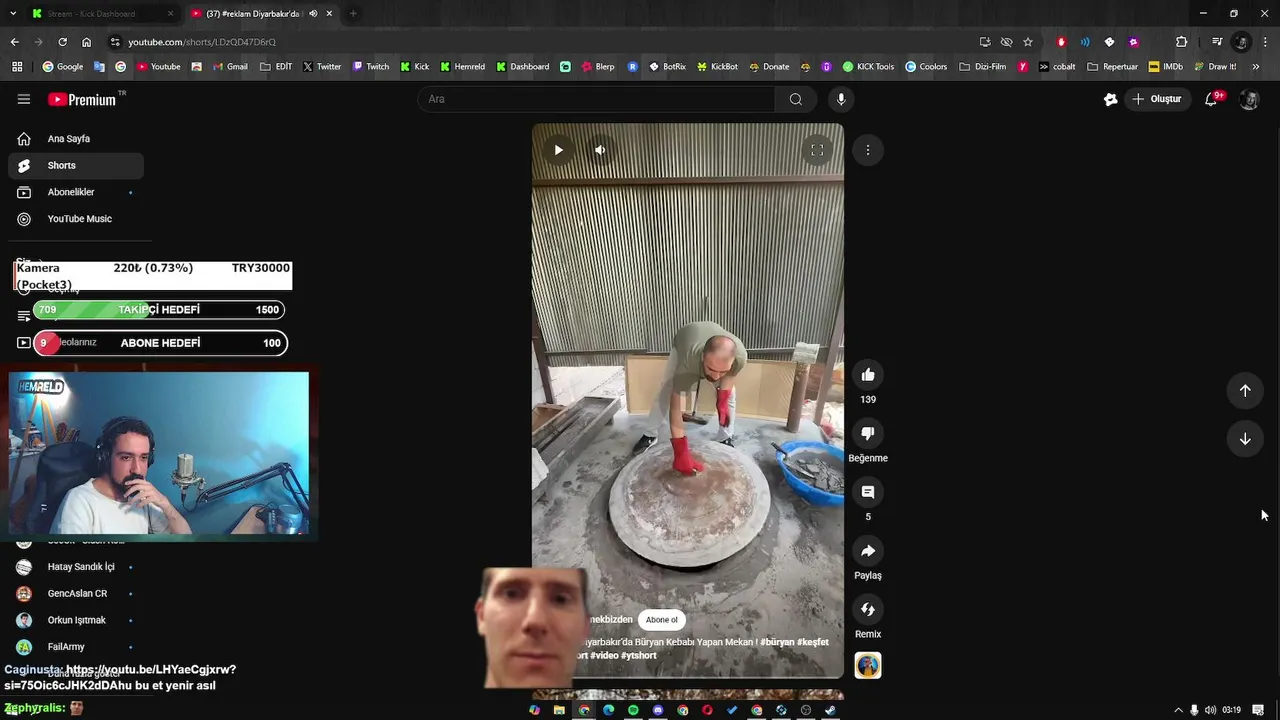
Task: Toggle the YouTube hamburger guide menu
Action: click(x=24, y=99)
